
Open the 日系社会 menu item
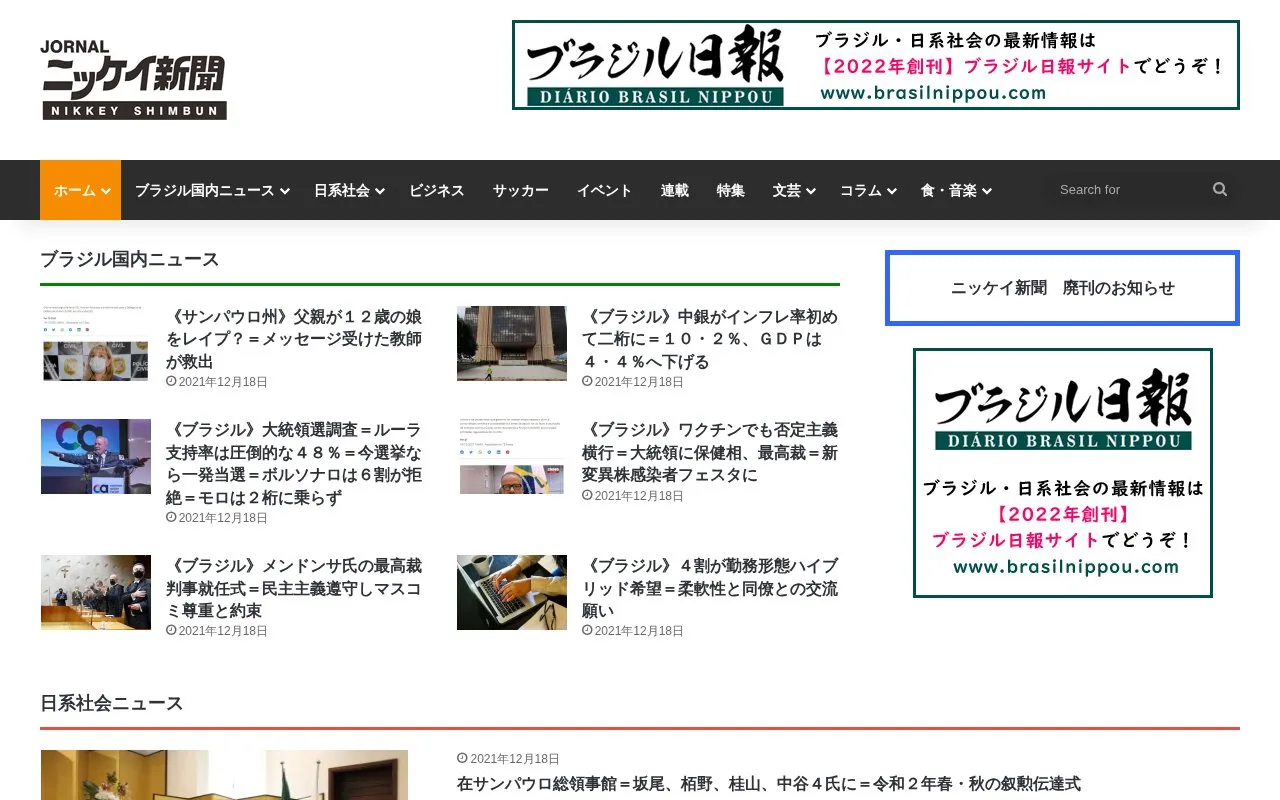point(342,190)
